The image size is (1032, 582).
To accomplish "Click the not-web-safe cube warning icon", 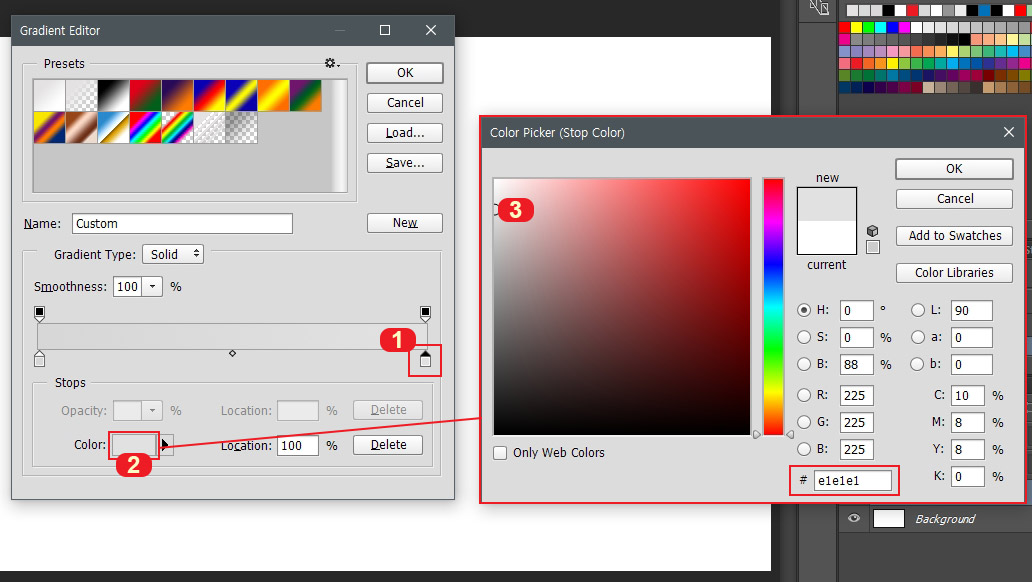I will coord(873,231).
